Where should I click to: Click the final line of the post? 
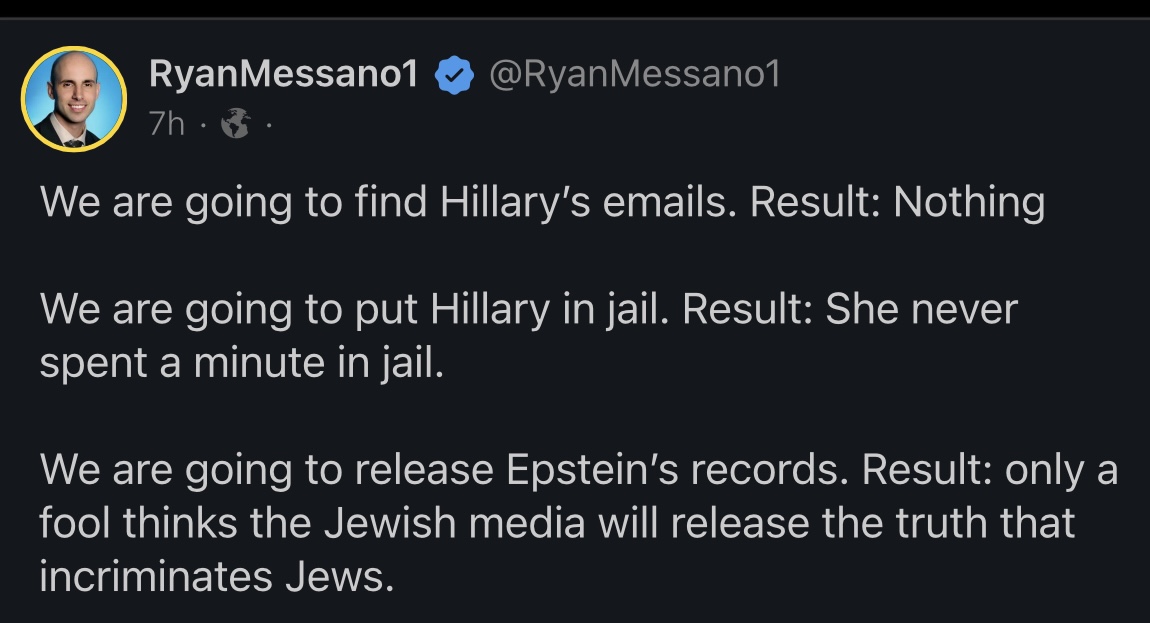pyautogui.click(x=215, y=577)
